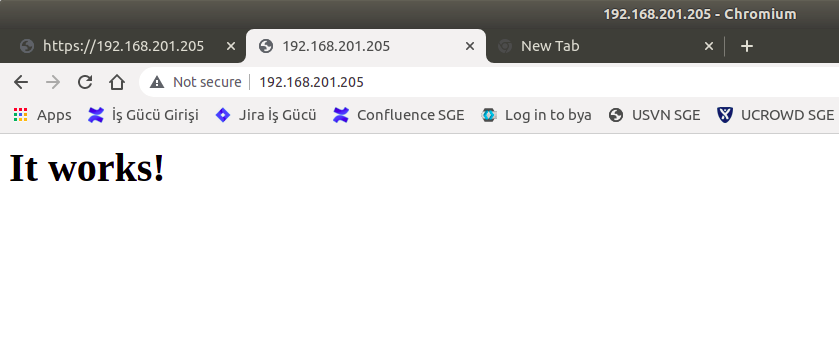
Task: Open the Apps grid shortcut
Action: 42,115
